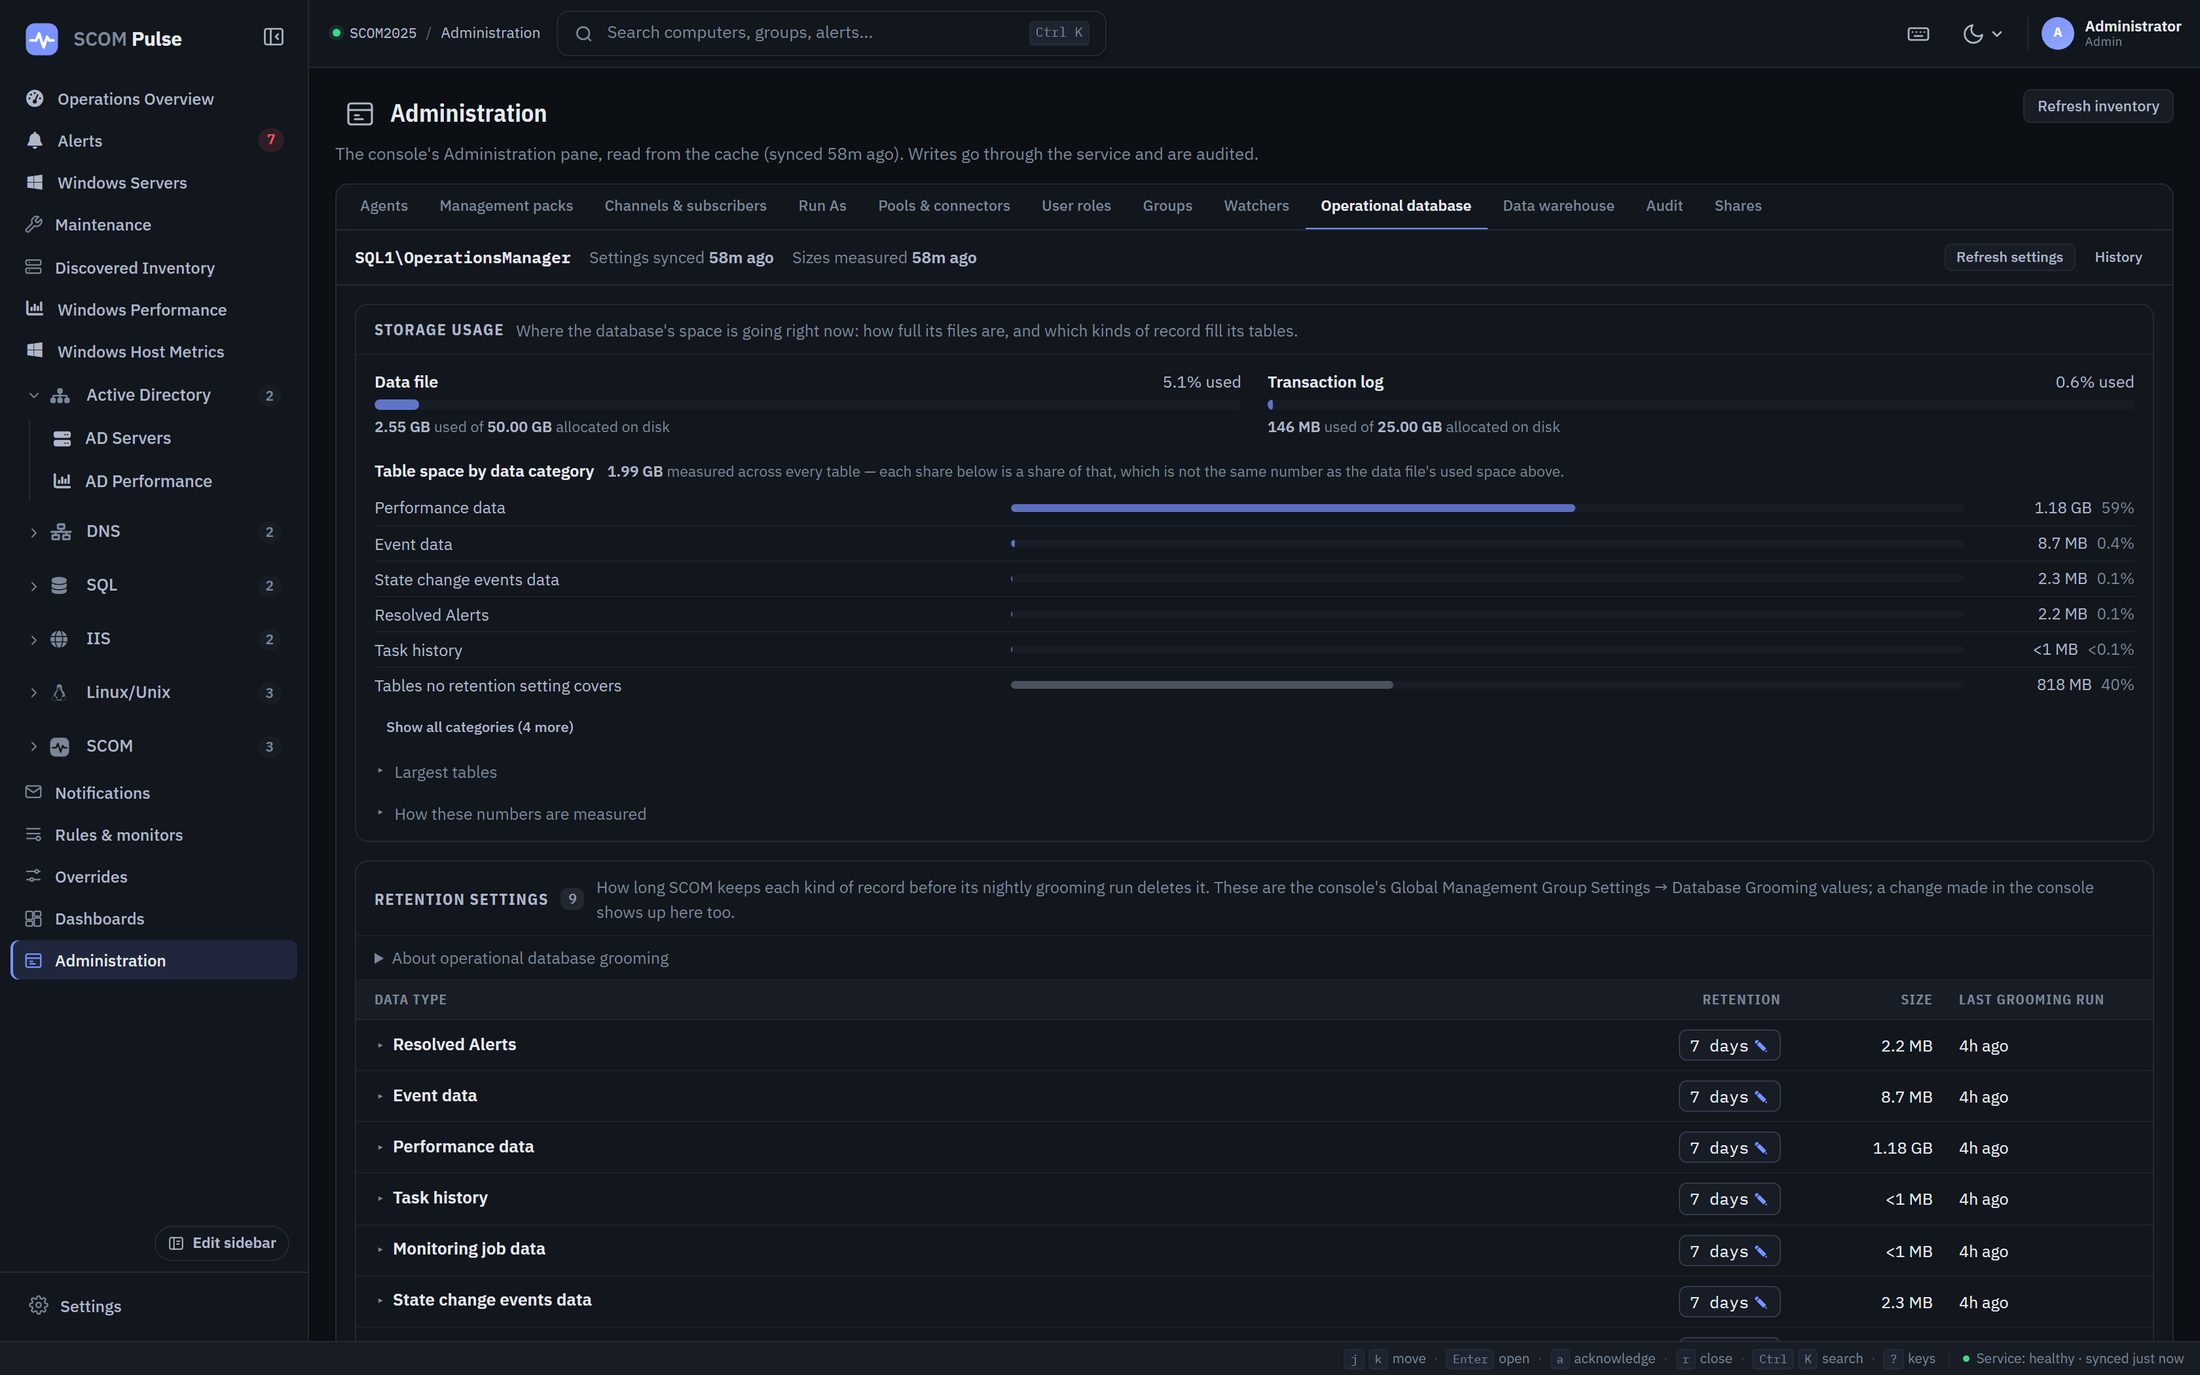Open Alerts bell icon in sidebar
Image resolution: width=2200 pixels, height=1375 pixels.
(35, 140)
